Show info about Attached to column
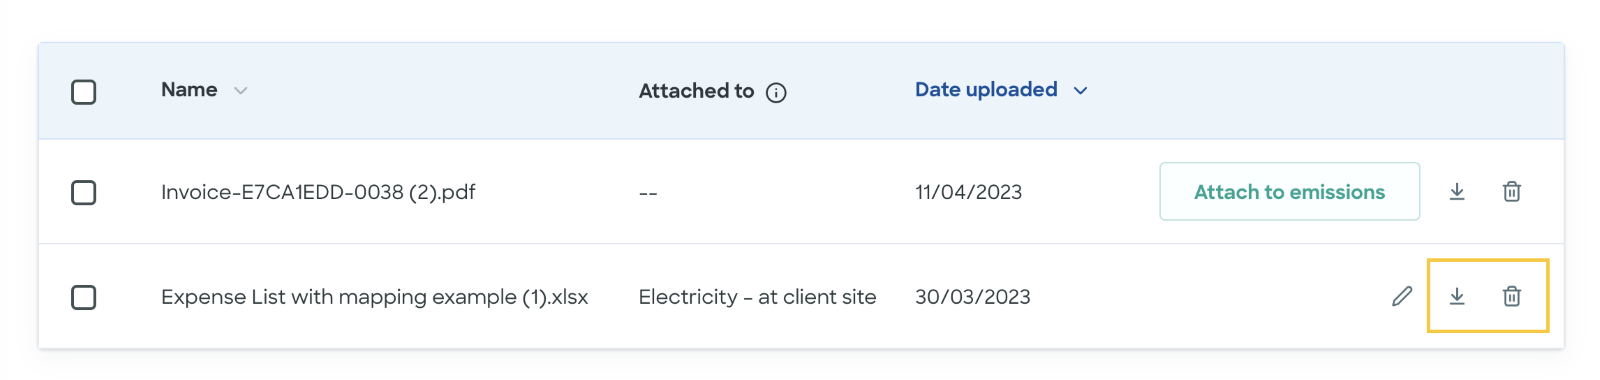The width and height of the screenshot is (1600, 380). pos(776,93)
